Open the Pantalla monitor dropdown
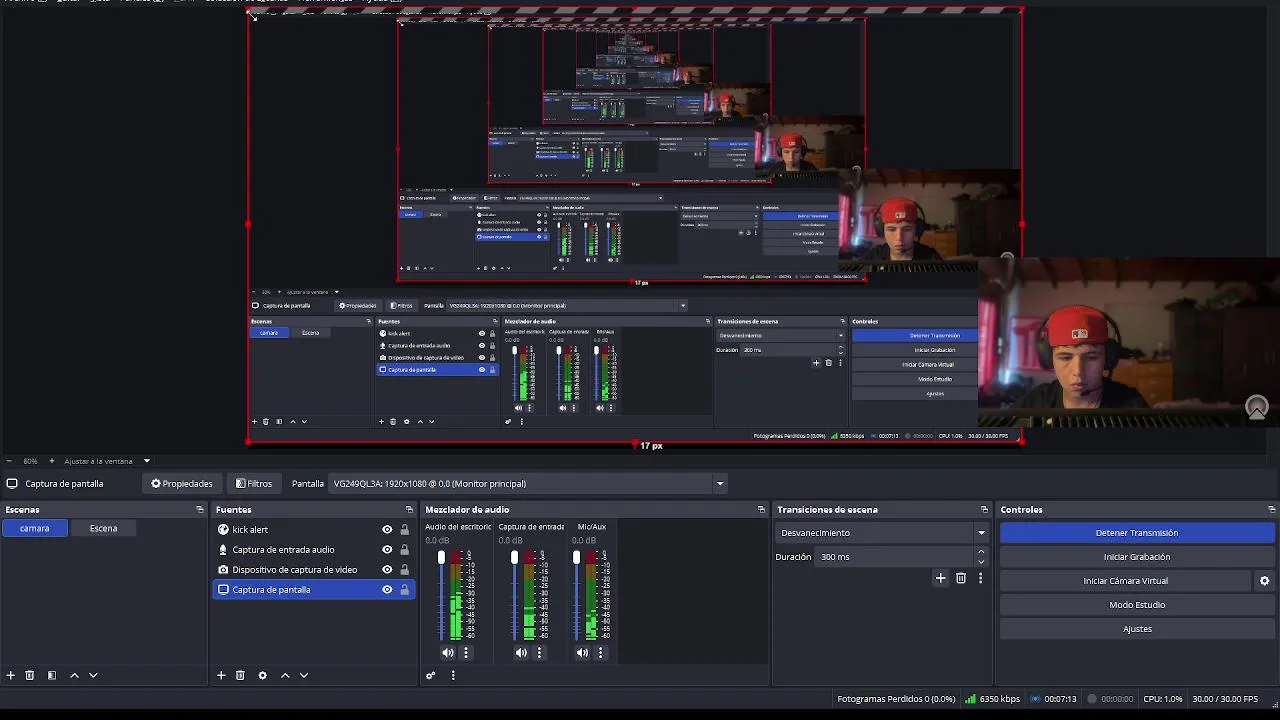Screen dimensions: 1280x720 pyautogui.click(x=528, y=484)
